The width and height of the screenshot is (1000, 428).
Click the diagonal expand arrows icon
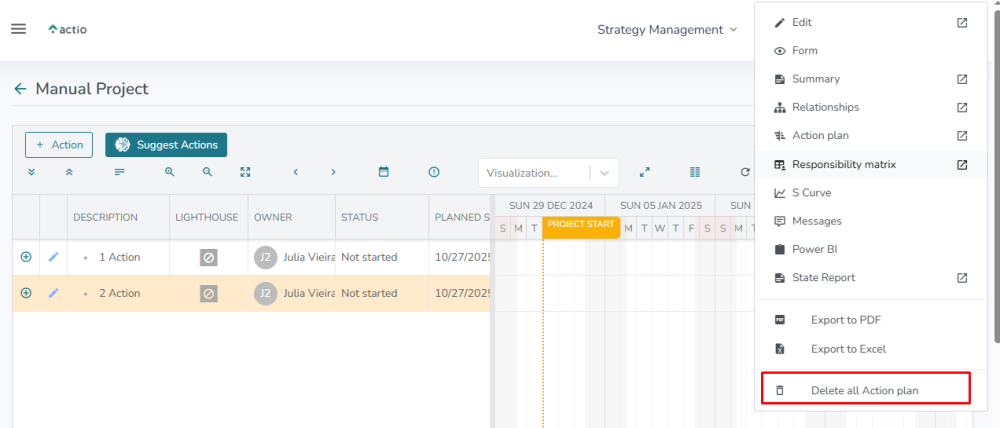tap(645, 172)
